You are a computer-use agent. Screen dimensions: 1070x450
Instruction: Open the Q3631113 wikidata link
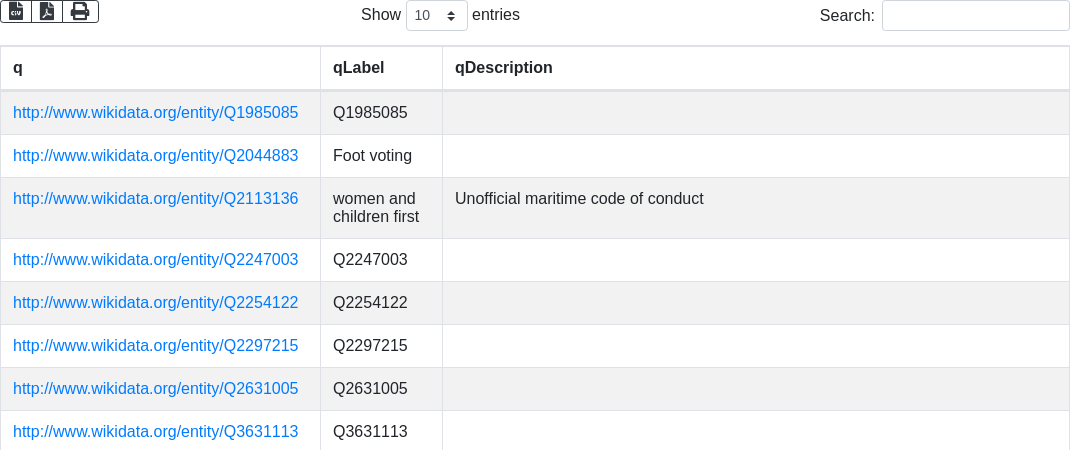tap(156, 432)
